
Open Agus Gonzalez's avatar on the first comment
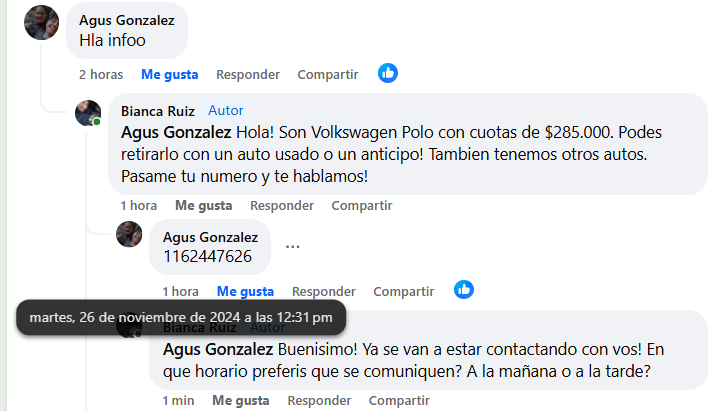(x=41, y=23)
